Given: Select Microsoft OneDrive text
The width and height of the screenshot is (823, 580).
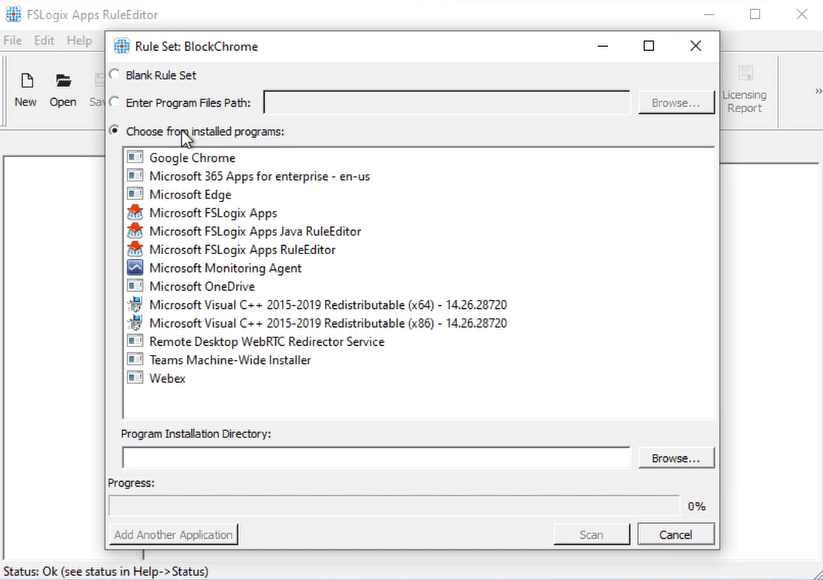Looking at the screenshot, I should (x=202, y=286).
